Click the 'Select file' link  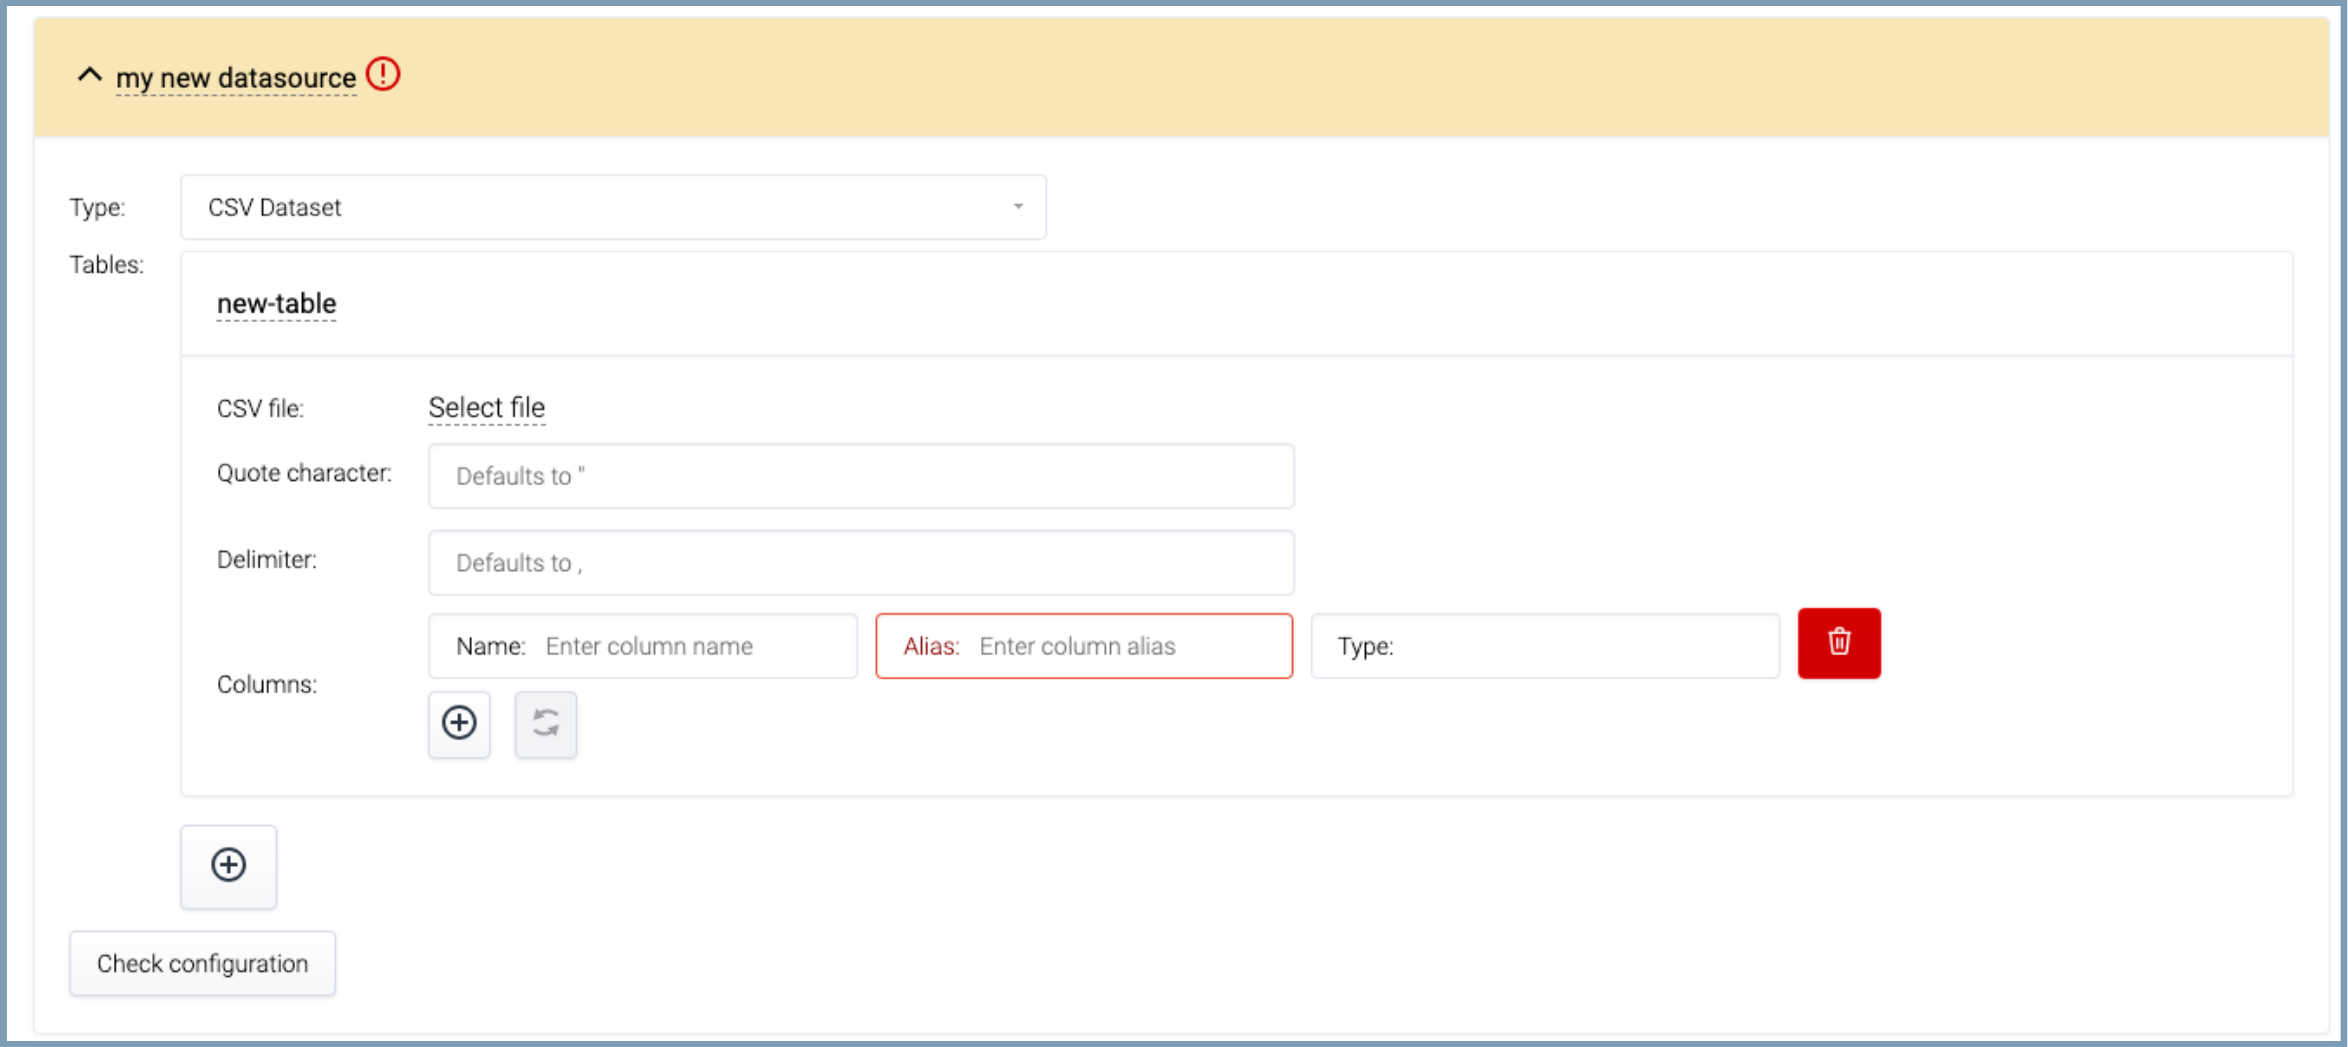pyautogui.click(x=486, y=408)
